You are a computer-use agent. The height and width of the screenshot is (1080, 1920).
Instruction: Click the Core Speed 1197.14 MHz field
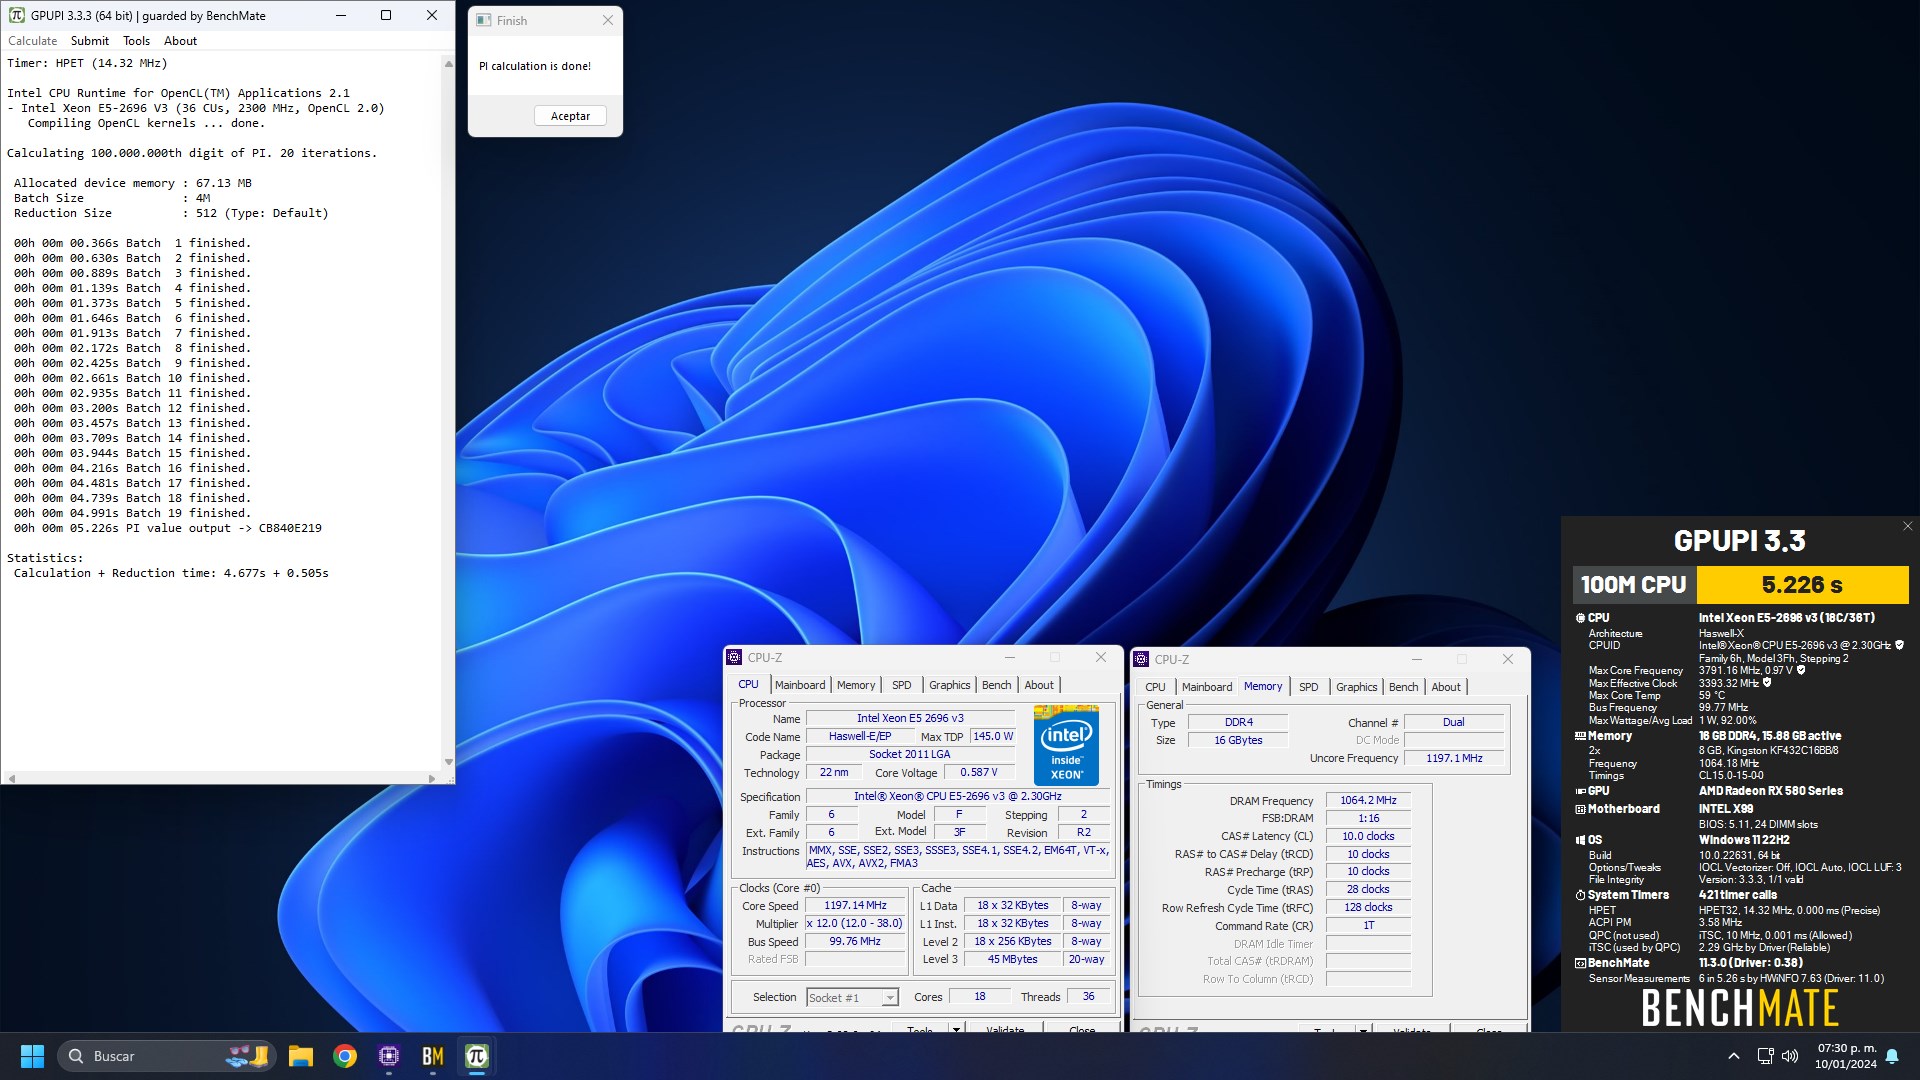coord(855,906)
